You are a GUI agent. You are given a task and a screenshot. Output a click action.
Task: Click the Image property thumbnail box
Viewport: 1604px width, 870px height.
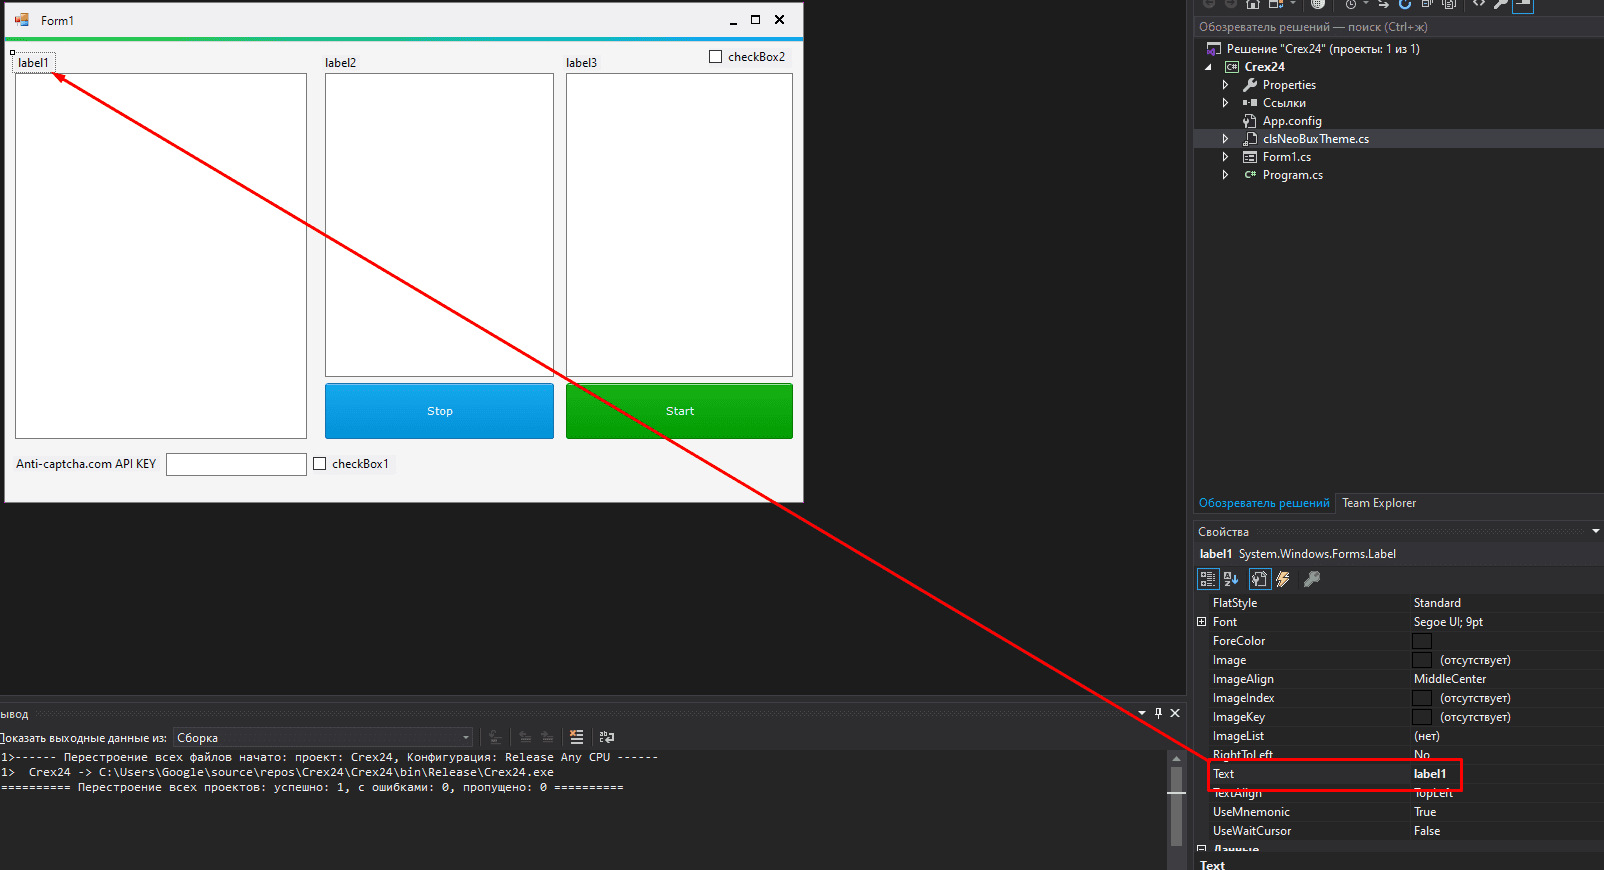[x=1421, y=660]
